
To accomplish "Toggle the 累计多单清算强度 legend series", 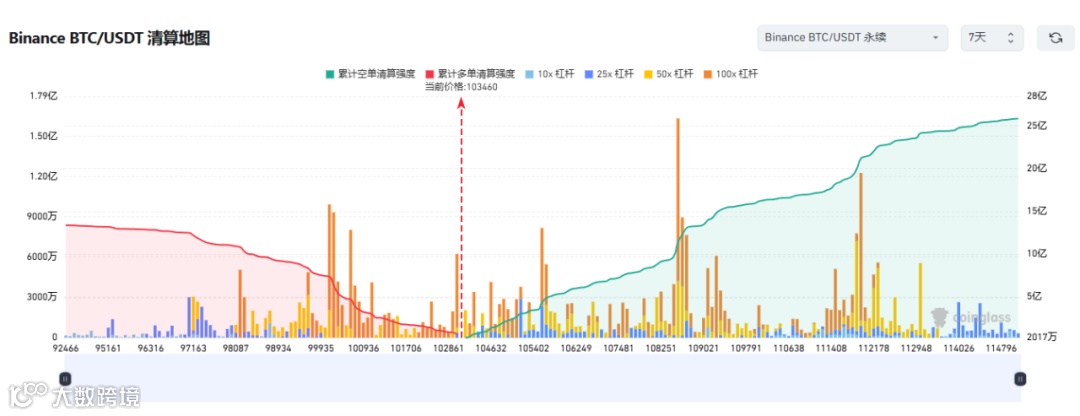I will (470, 74).
